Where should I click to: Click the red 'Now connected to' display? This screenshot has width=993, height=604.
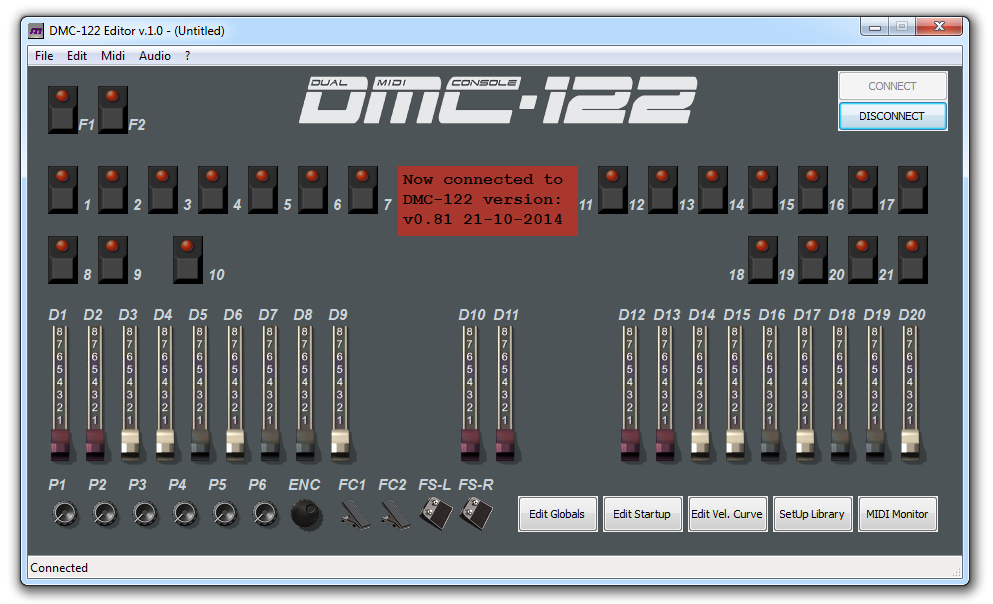coord(488,201)
